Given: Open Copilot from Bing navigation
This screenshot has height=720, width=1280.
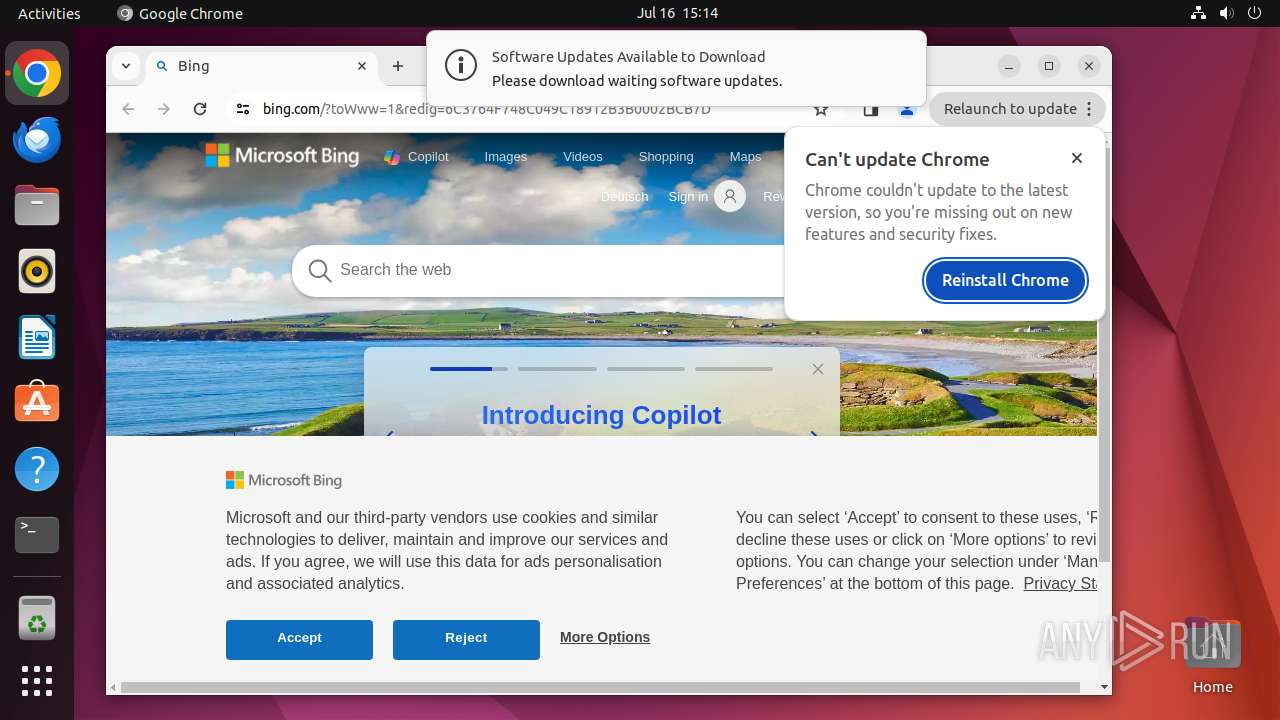Looking at the screenshot, I should pos(417,157).
